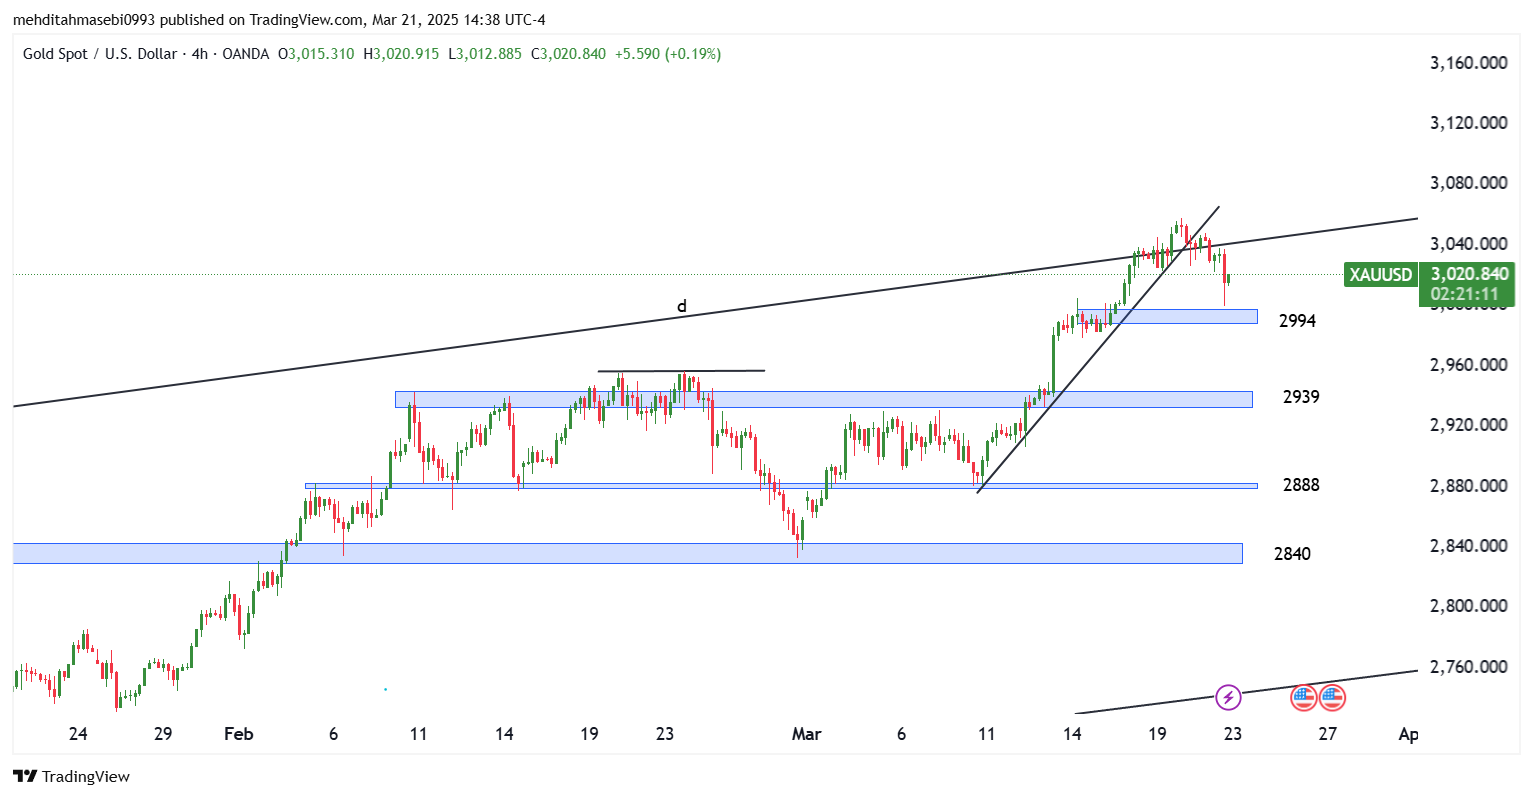Click the 24 date label on time axis
Image resolution: width=1533 pixels, height=798 pixels.
tap(78, 734)
